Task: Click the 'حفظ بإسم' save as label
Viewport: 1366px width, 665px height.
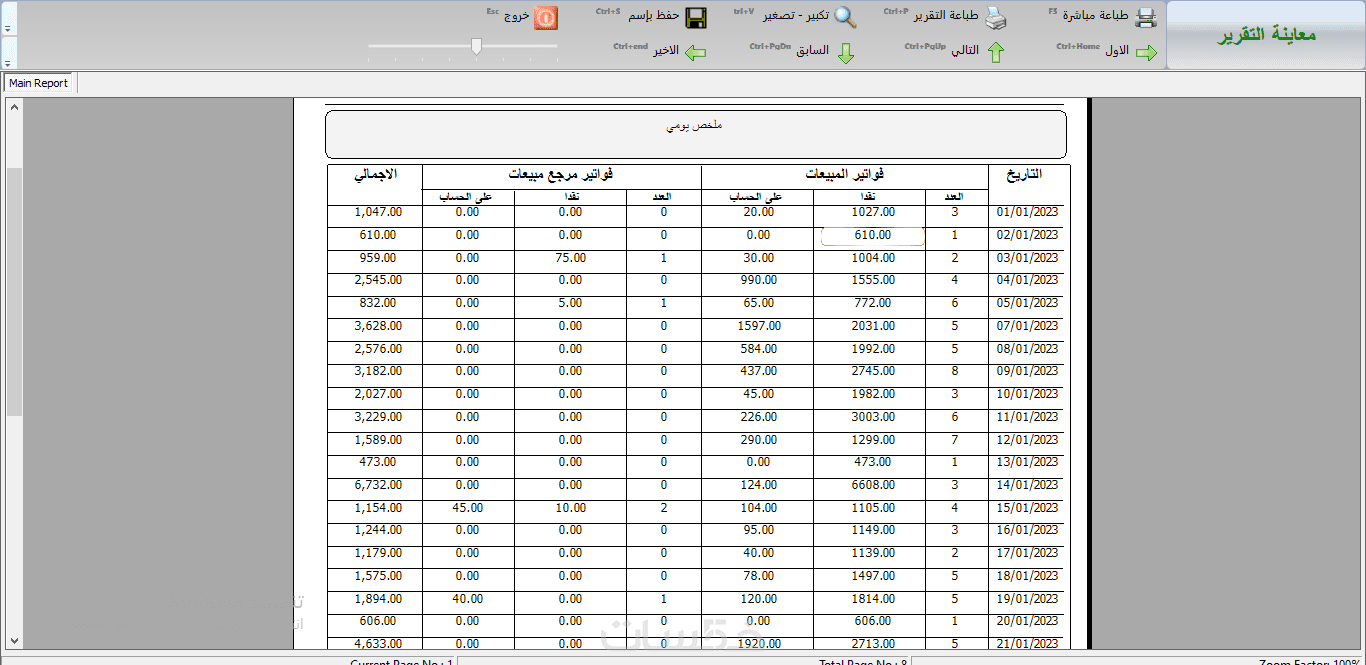Action: pos(654,16)
